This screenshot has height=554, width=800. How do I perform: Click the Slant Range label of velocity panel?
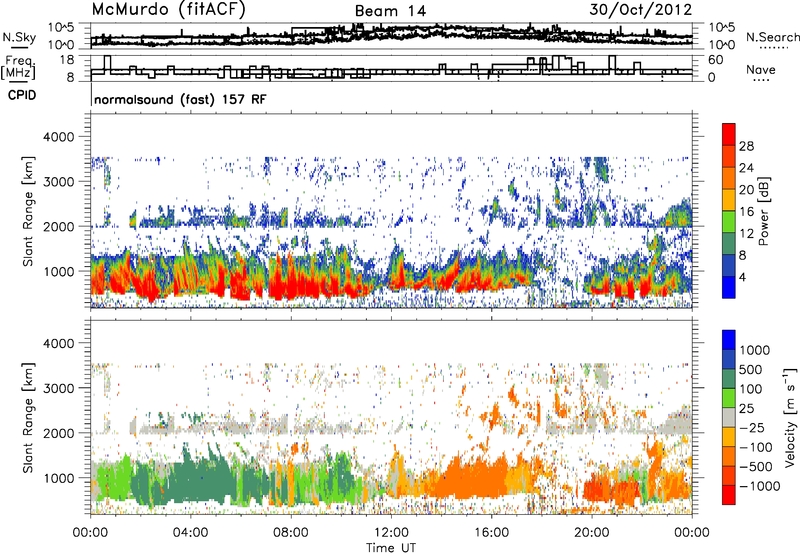29,417
